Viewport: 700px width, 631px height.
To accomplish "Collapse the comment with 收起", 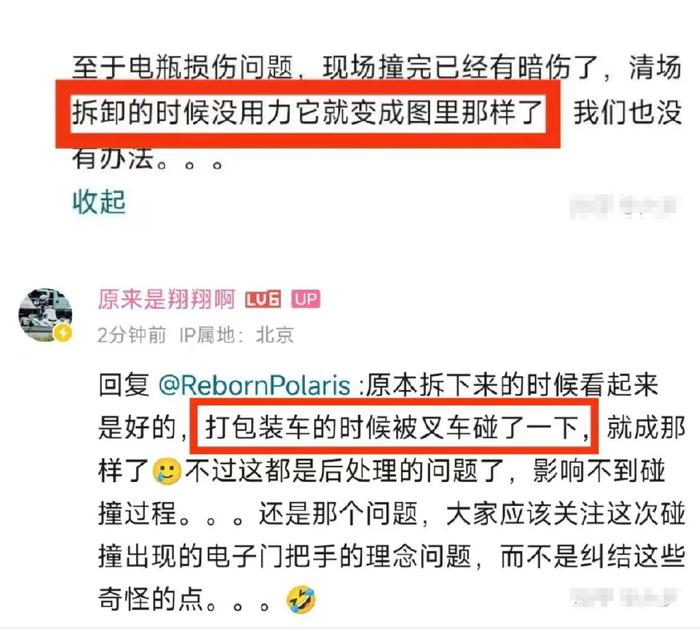I will click(x=99, y=202).
